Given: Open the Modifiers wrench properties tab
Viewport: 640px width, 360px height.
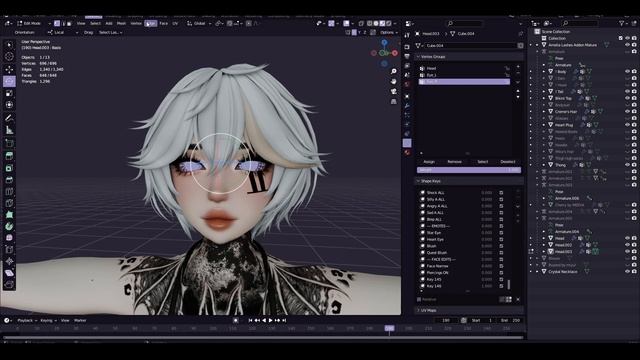Looking at the screenshot, I should [x=407, y=105].
